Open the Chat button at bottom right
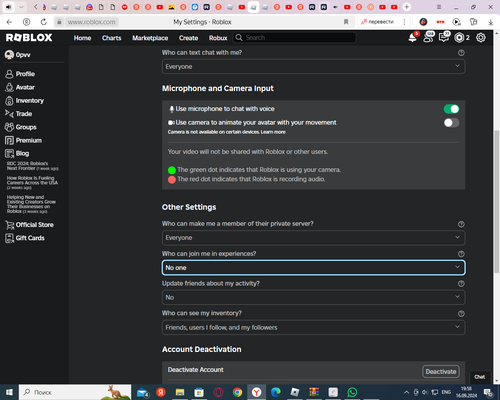Image resolution: width=500 pixels, height=400 pixels. 480,377
